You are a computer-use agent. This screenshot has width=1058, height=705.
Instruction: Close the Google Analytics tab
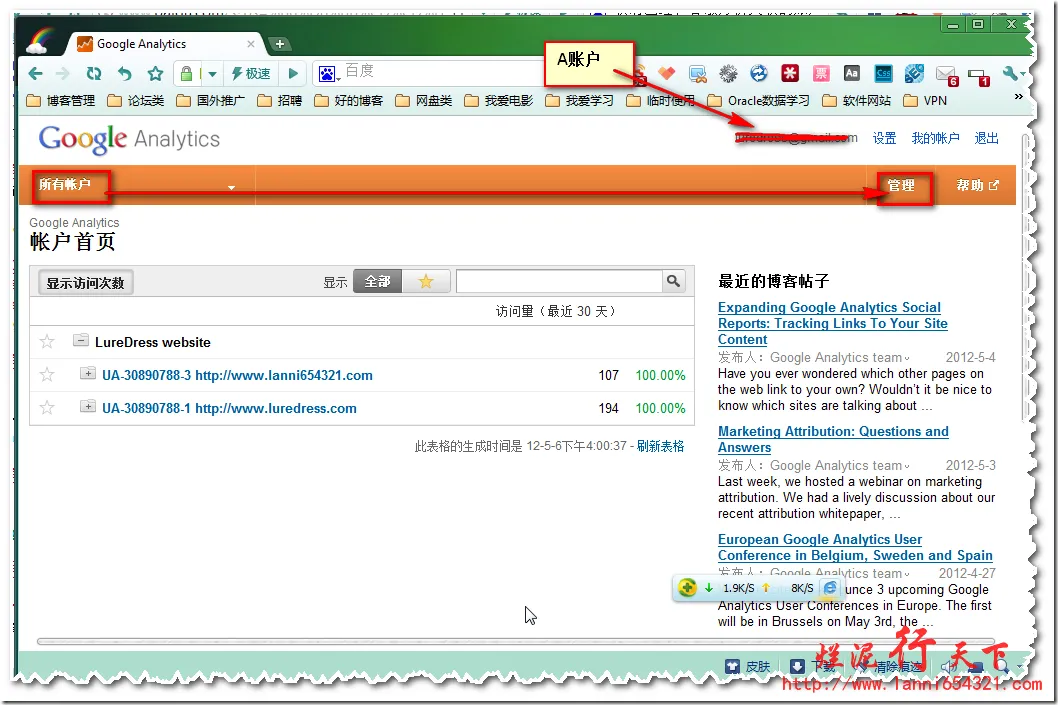250,44
